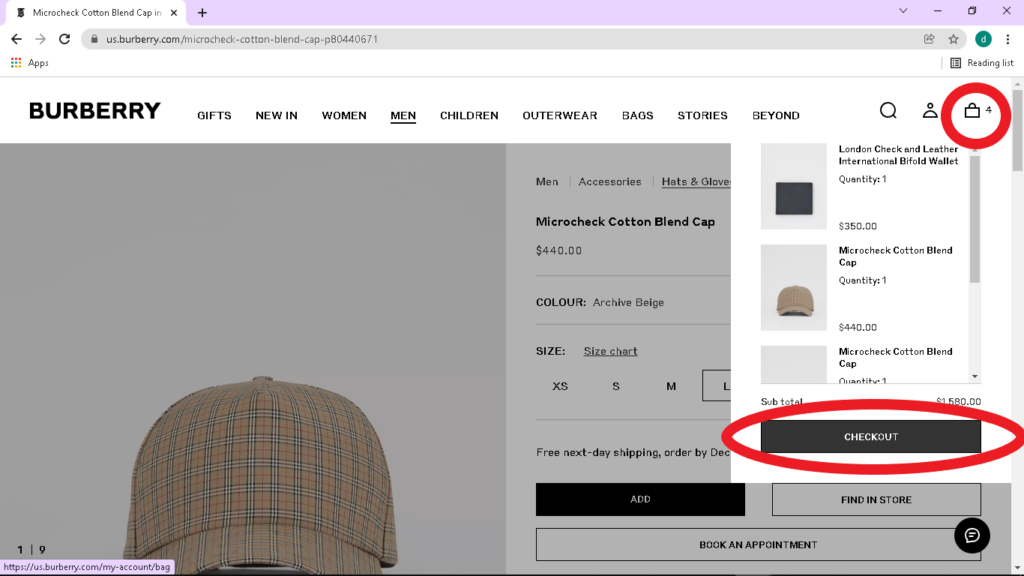Click the Burberry logo

(x=95, y=111)
